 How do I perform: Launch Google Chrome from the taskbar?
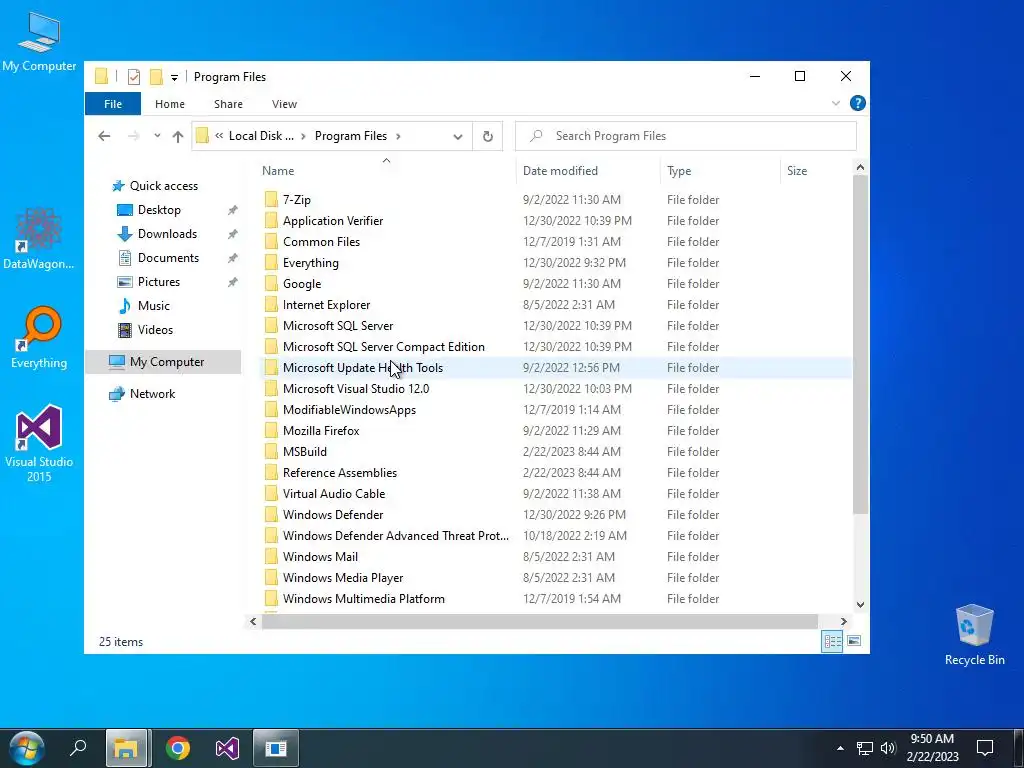[x=178, y=748]
